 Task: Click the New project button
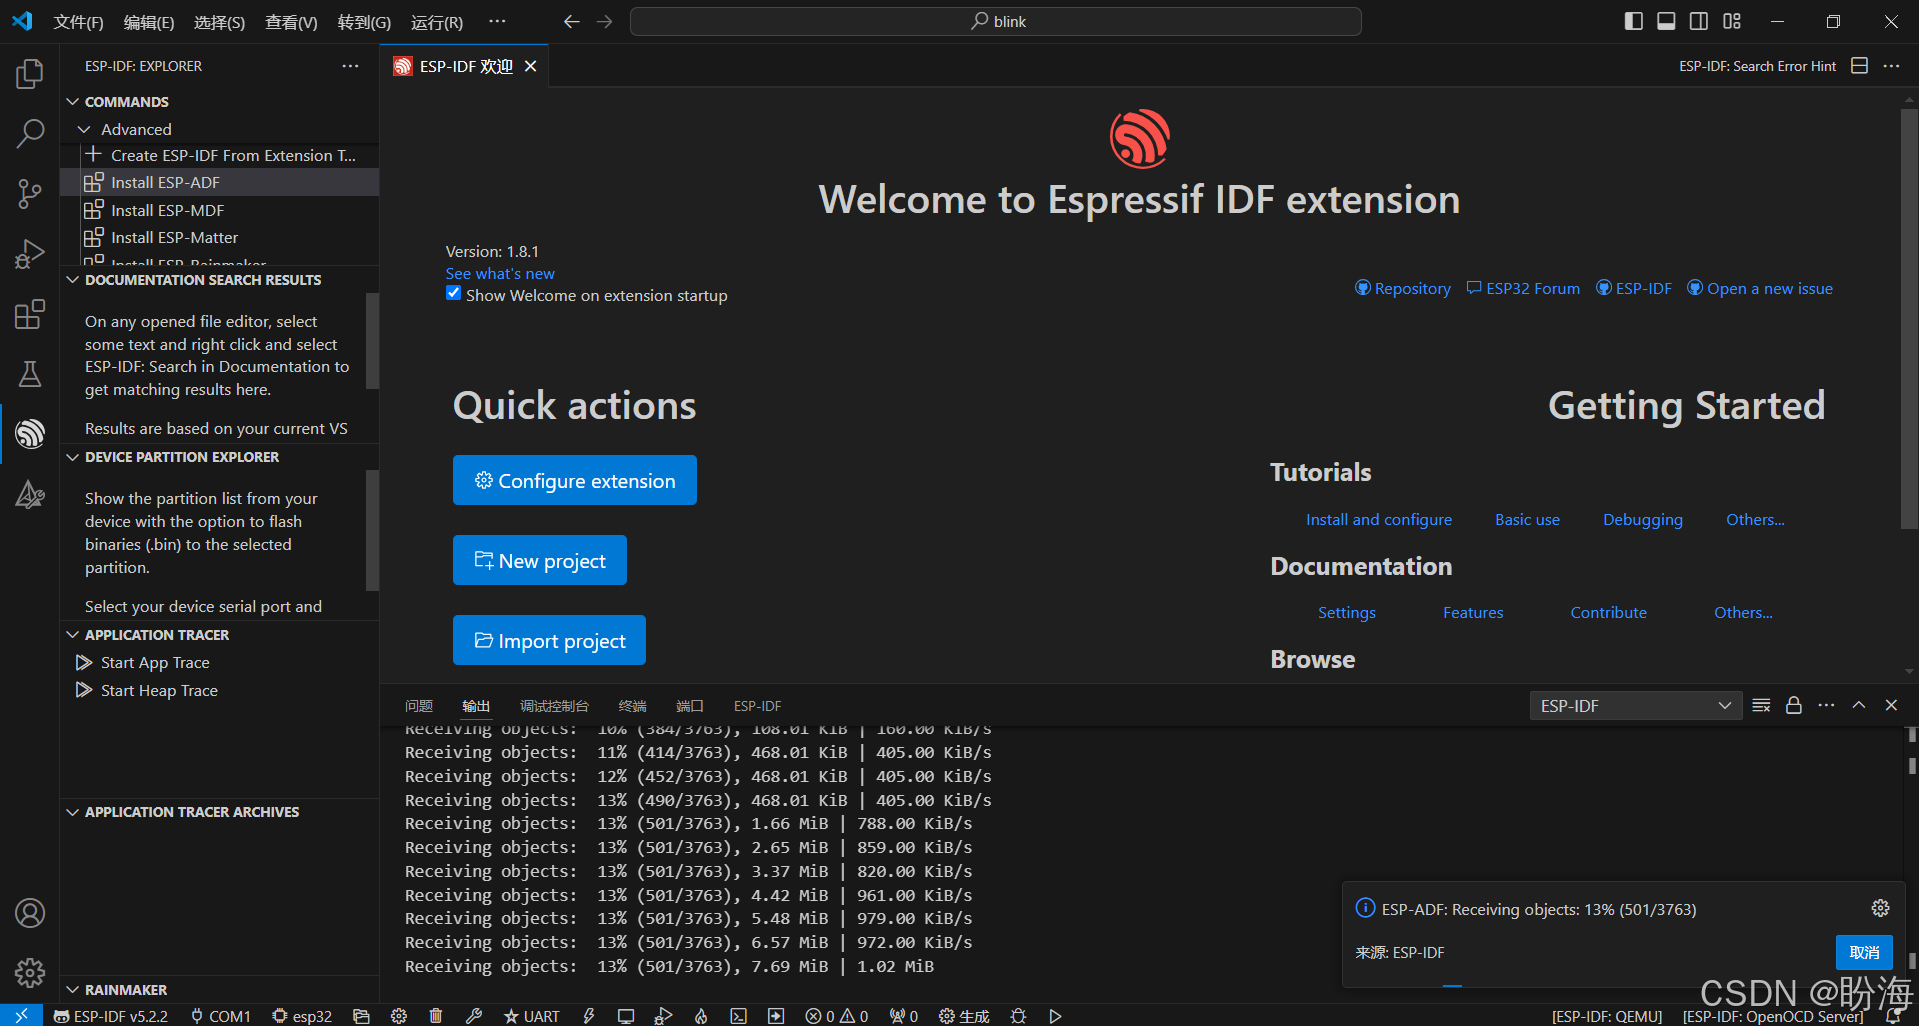[x=540, y=560]
